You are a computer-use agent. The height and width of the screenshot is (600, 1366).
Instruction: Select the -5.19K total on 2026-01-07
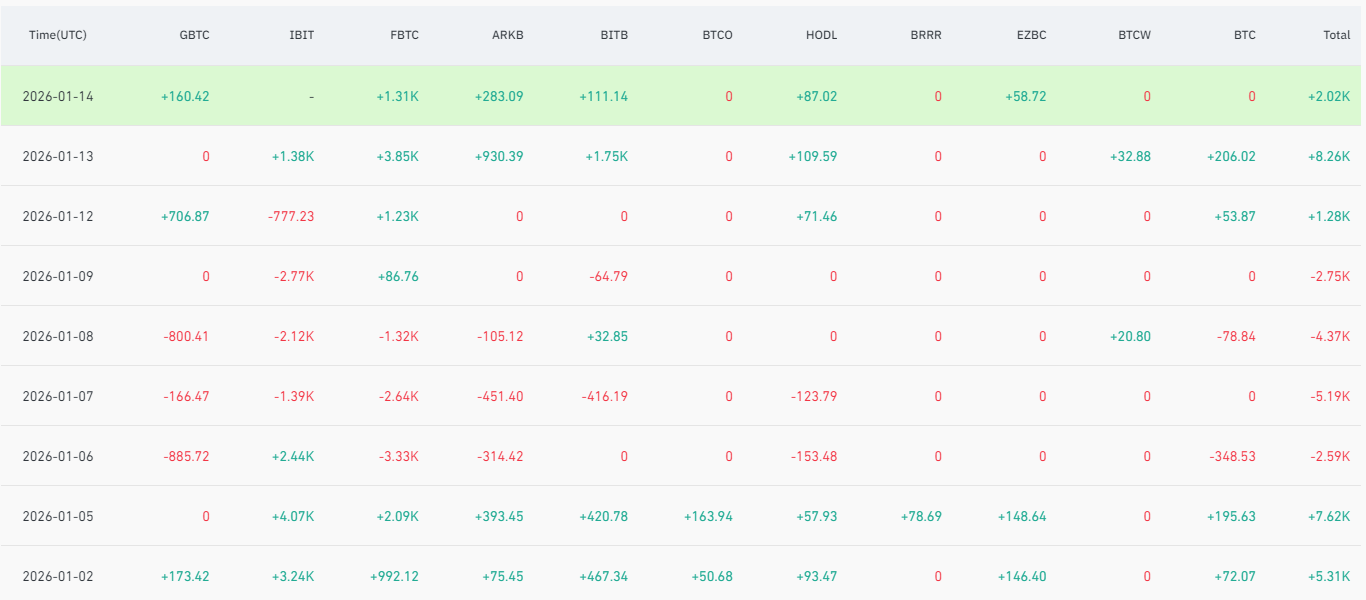click(x=1329, y=397)
